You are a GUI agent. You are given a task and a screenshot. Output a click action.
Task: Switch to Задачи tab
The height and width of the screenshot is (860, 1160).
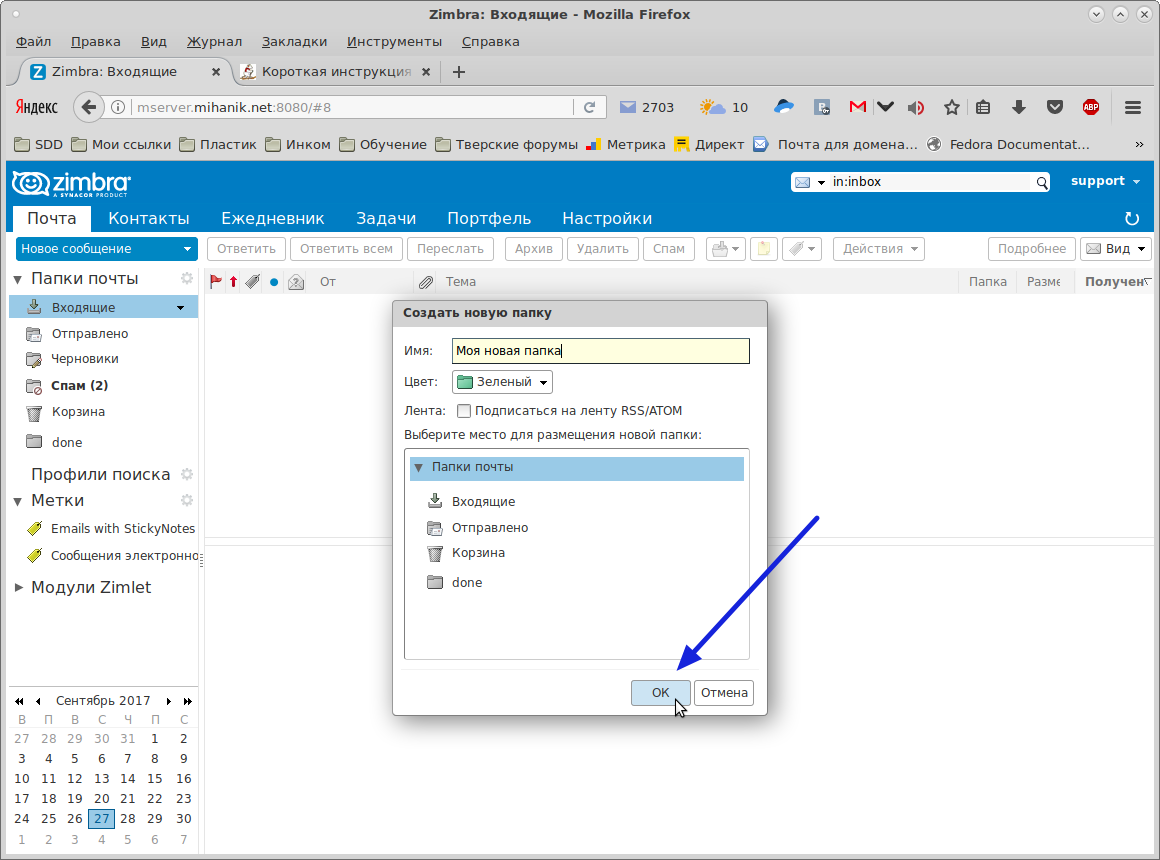[386, 218]
